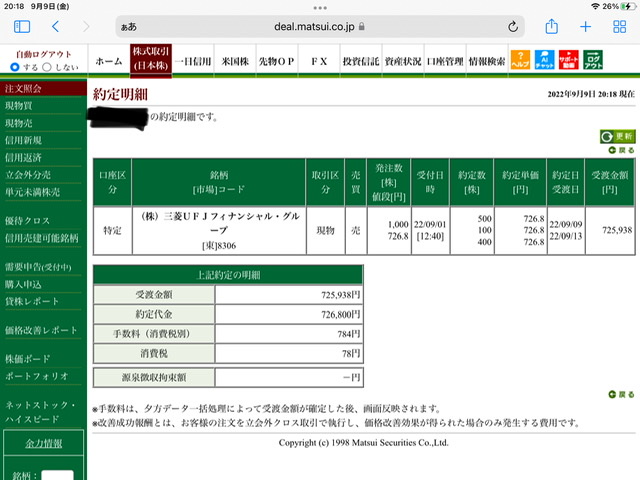
Task: Tap the ぁあ reader options button
Action: [x=129, y=27]
